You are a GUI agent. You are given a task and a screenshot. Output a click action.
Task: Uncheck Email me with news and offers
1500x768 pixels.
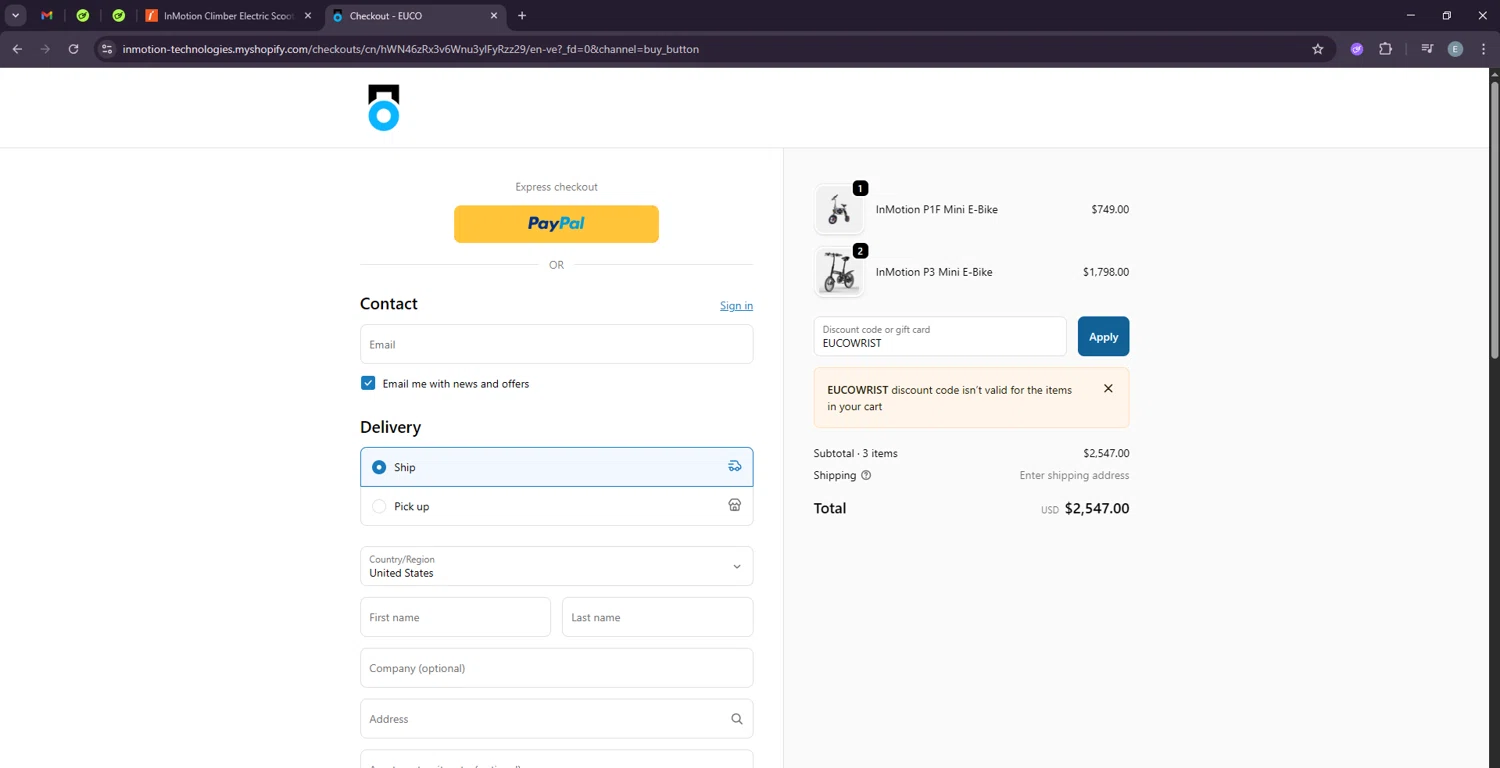click(x=368, y=383)
